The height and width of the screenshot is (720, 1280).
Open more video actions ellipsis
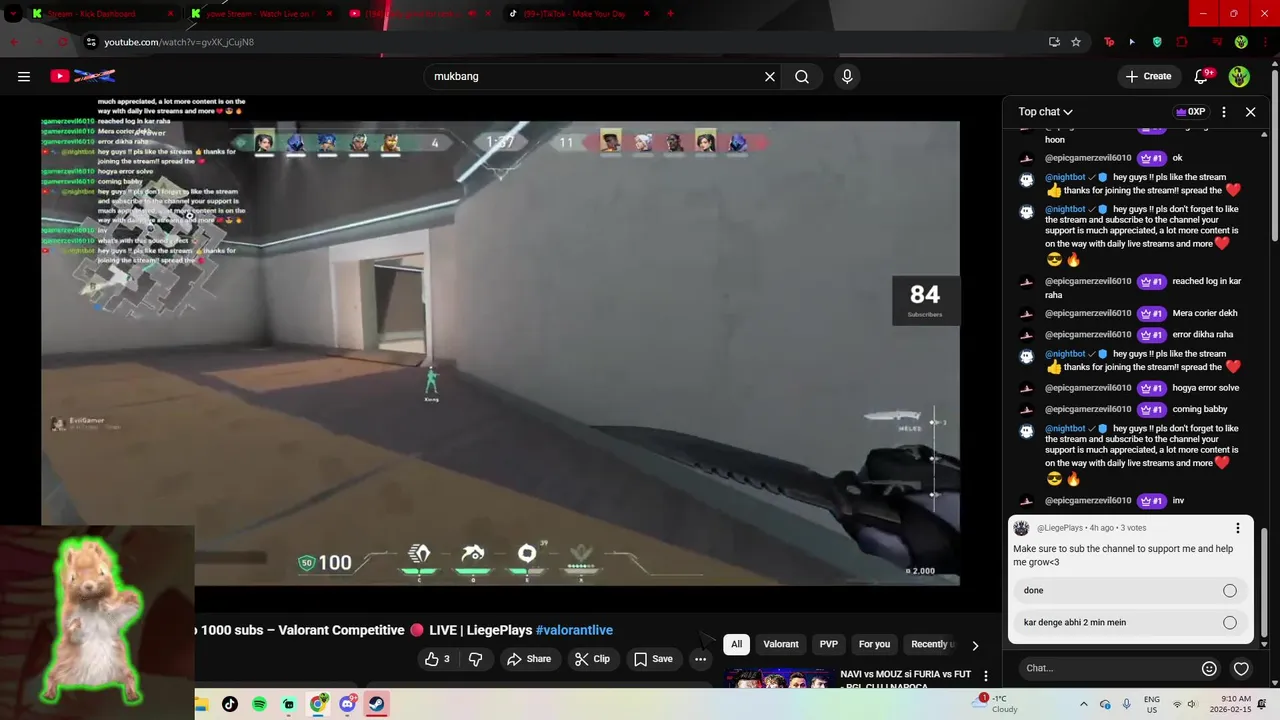700,659
